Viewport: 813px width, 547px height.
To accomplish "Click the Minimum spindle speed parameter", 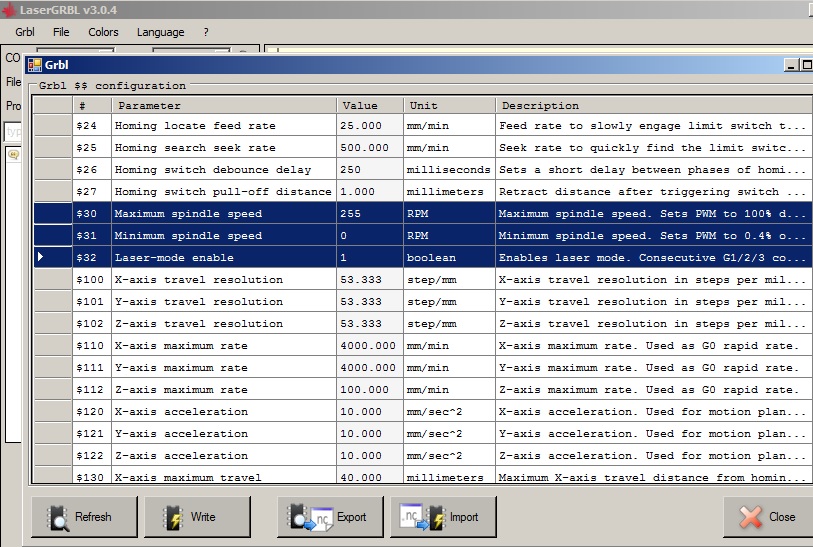I will tap(224, 235).
